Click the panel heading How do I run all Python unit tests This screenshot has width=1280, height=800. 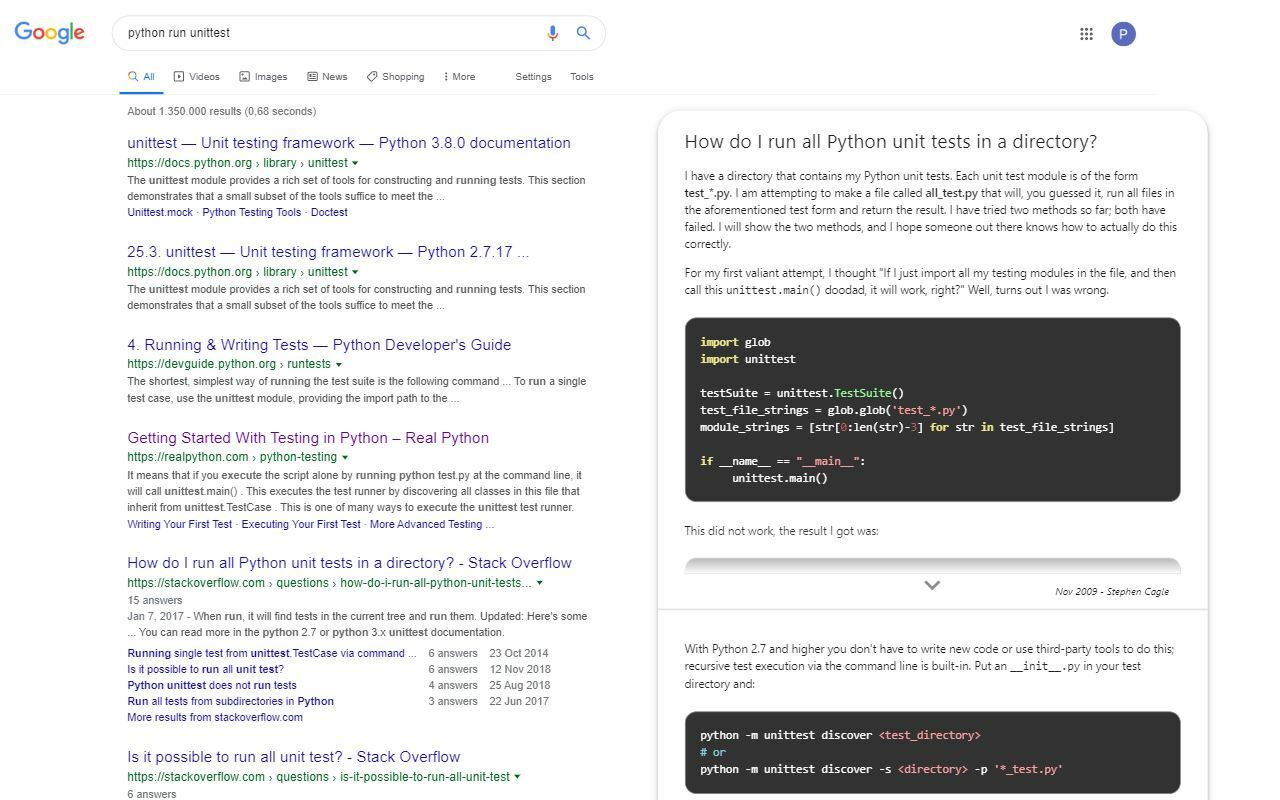coord(891,142)
